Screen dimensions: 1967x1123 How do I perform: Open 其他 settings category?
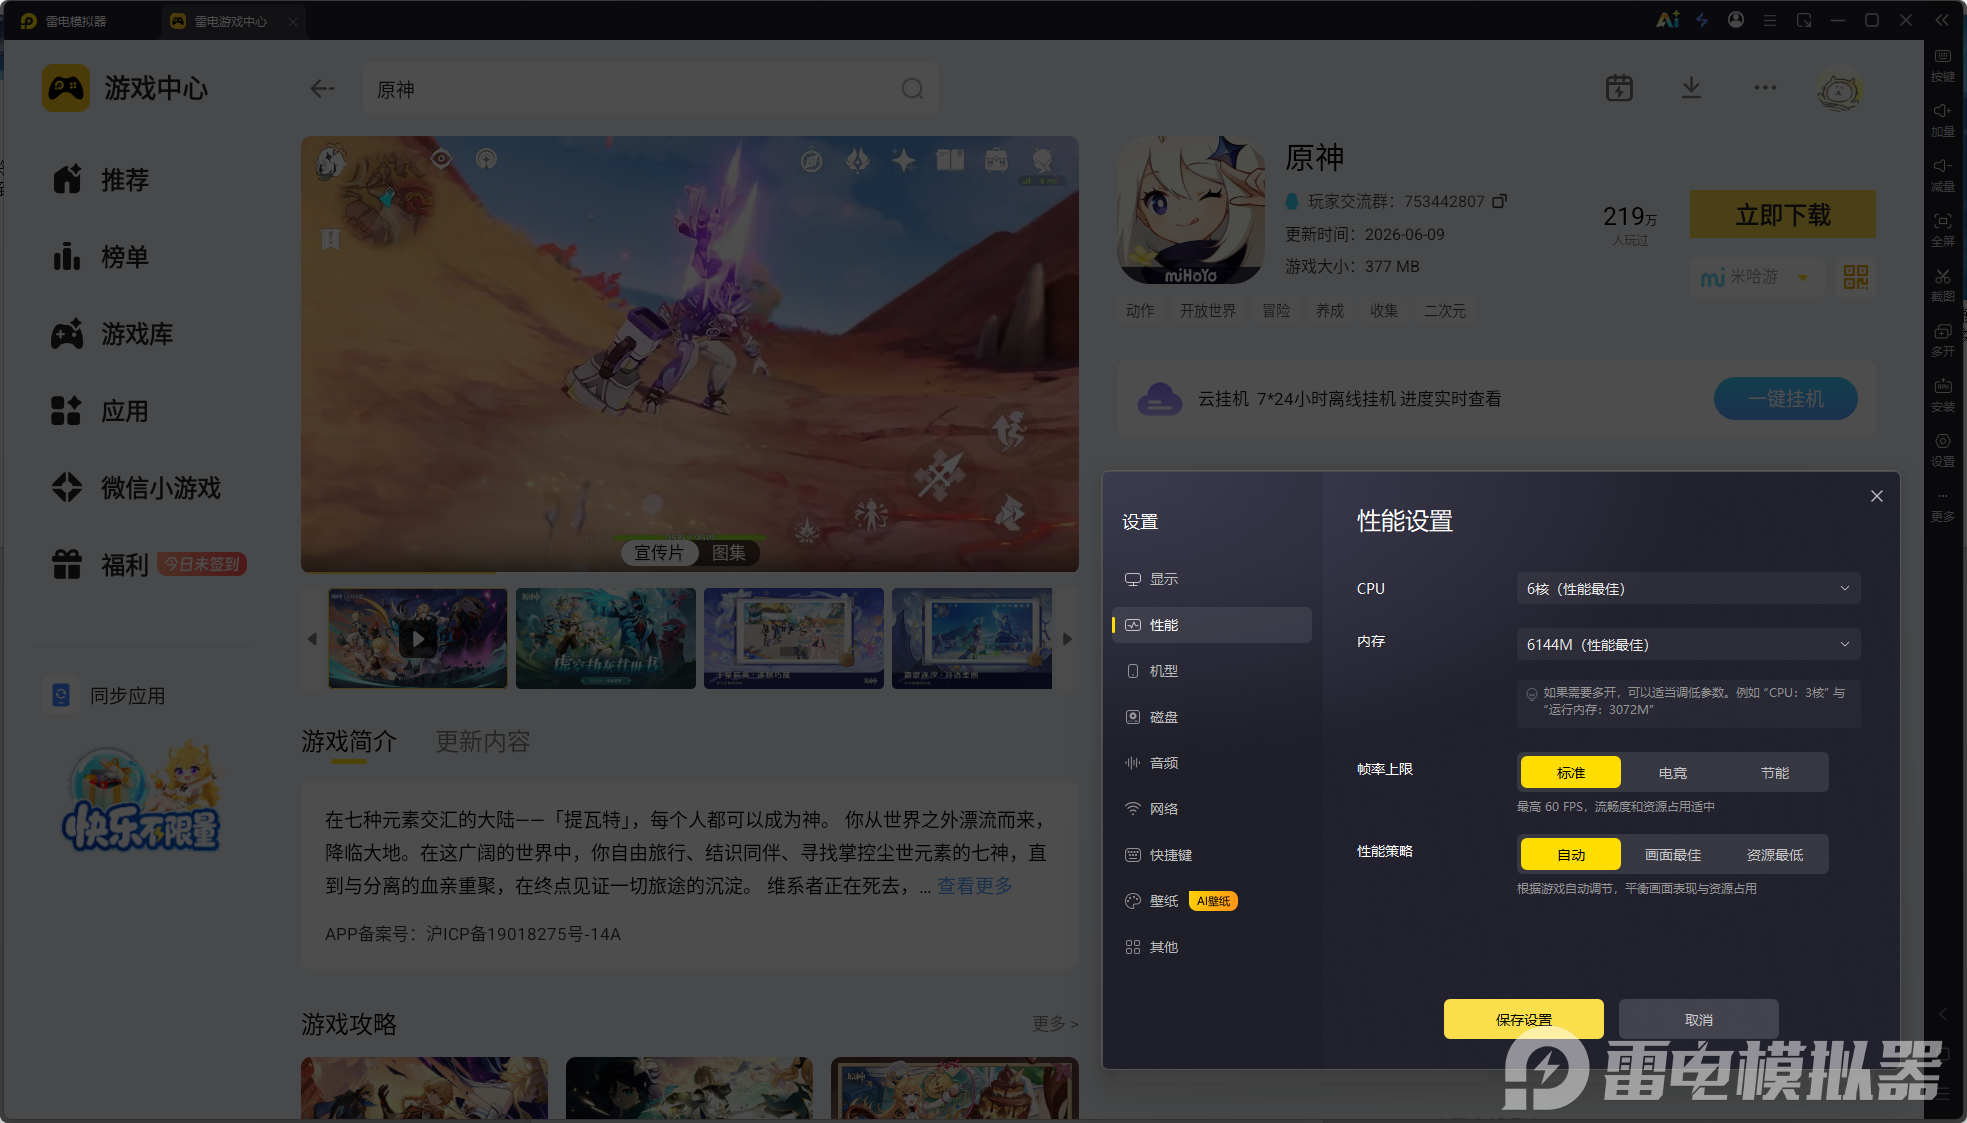(1212, 947)
